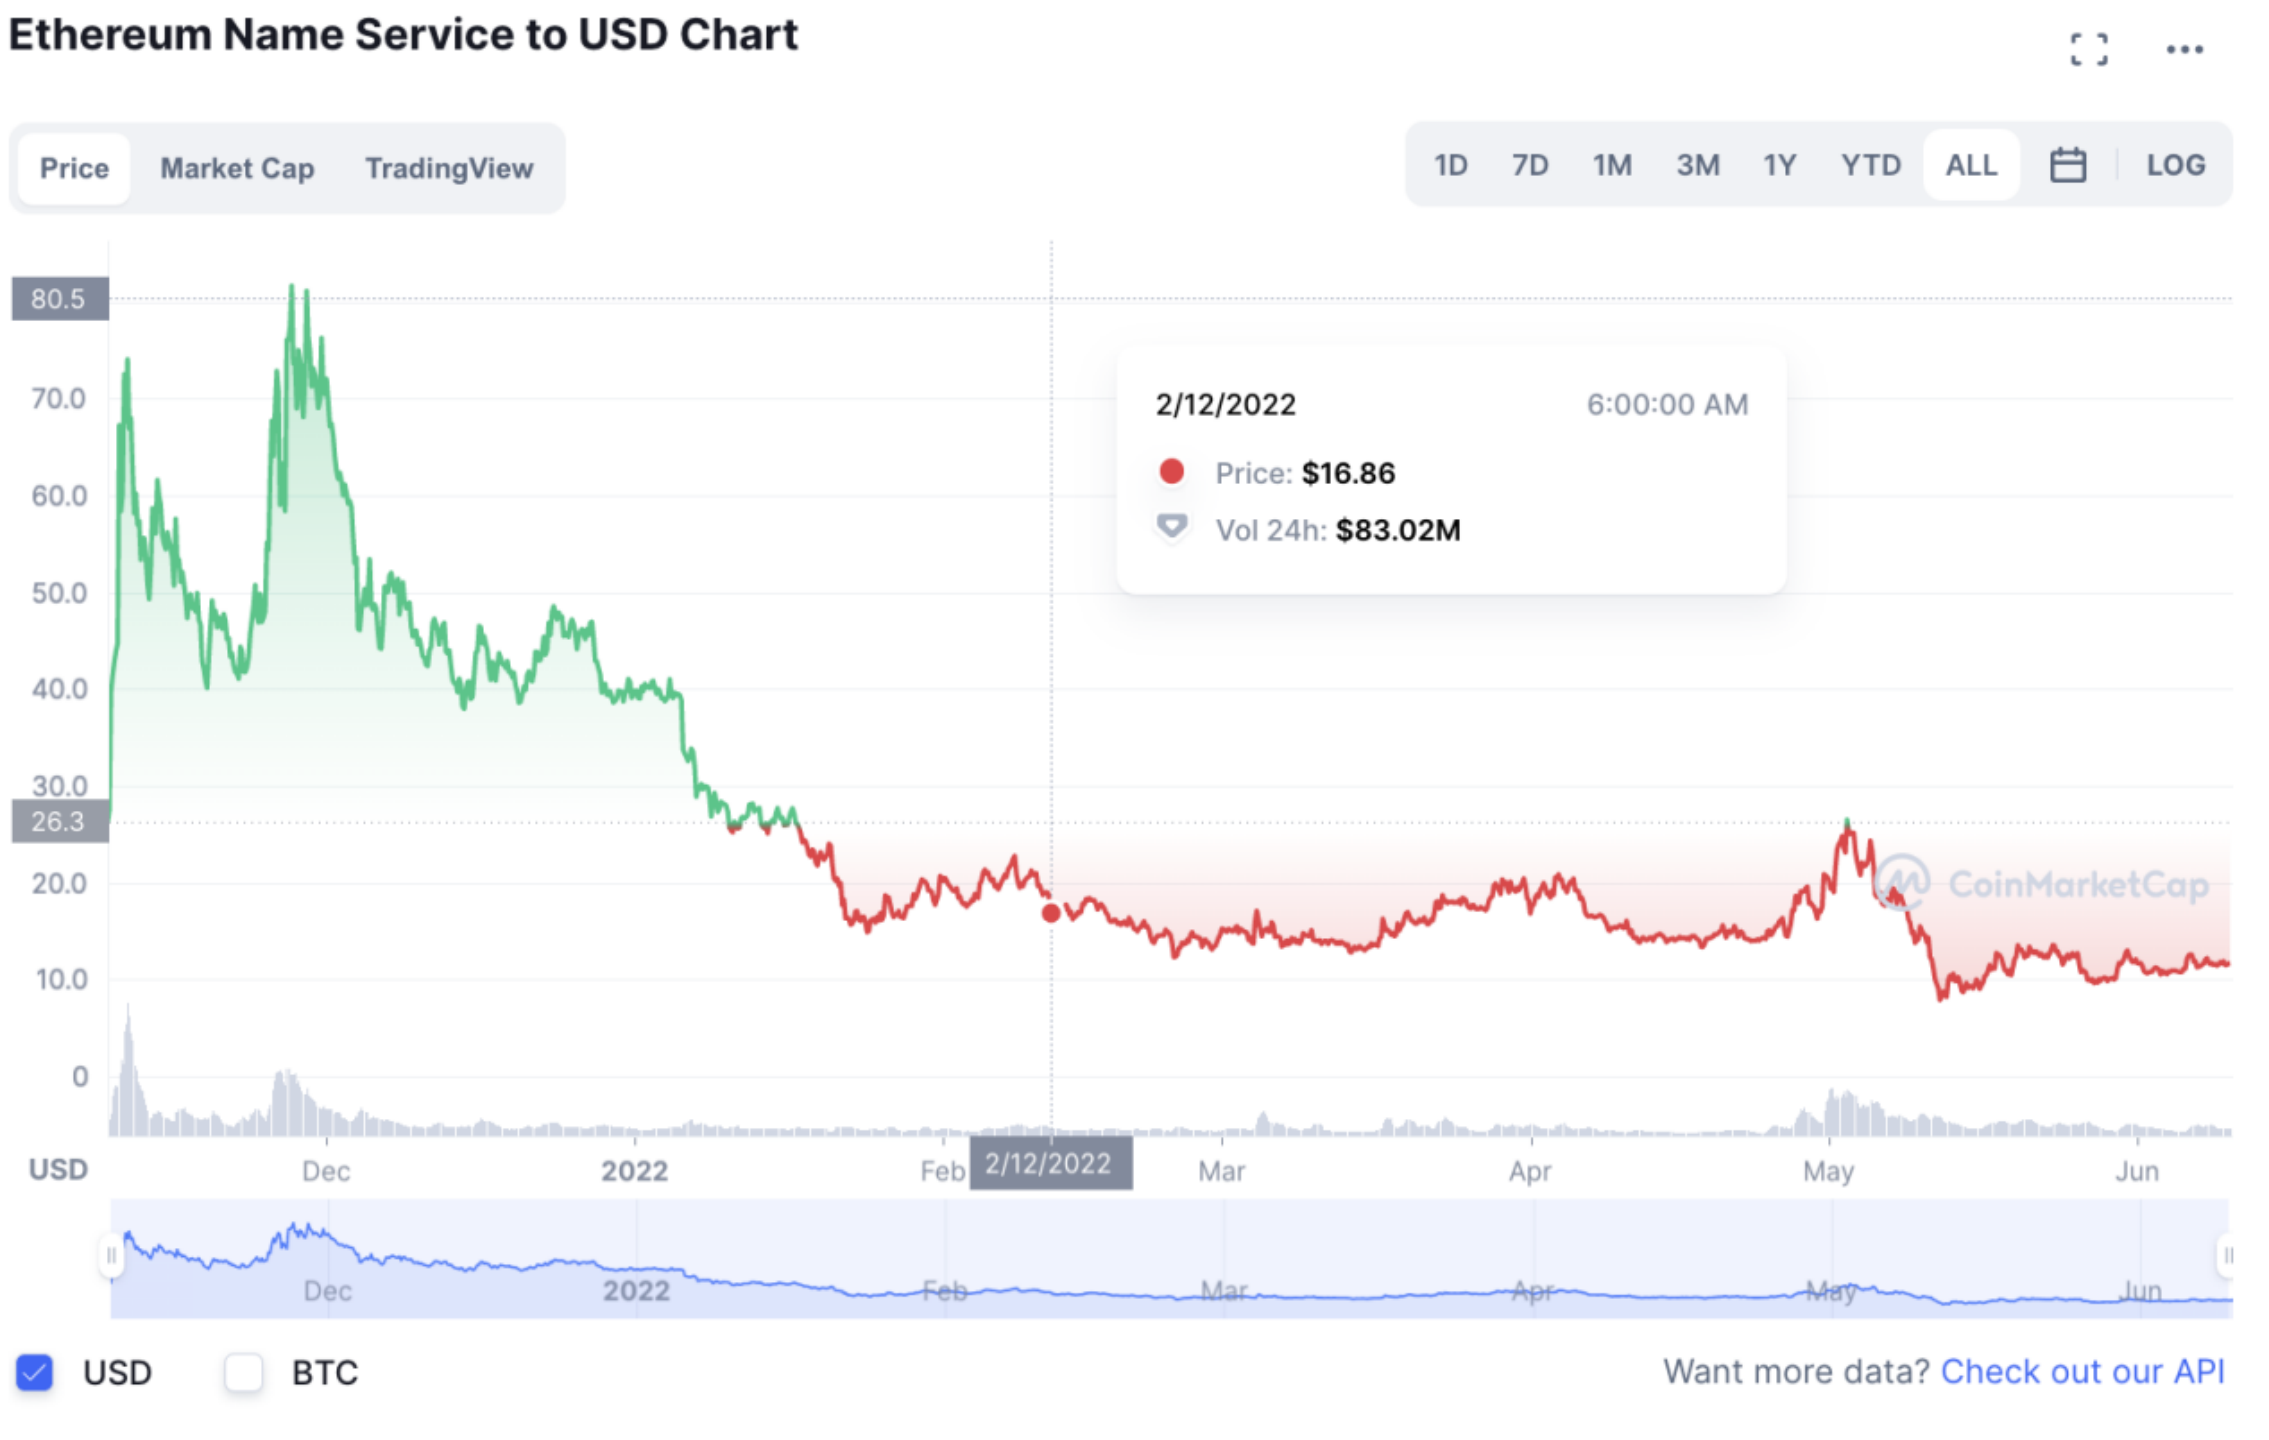Select the 1M time range
The height and width of the screenshot is (1440, 2269).
(1612, 165)
